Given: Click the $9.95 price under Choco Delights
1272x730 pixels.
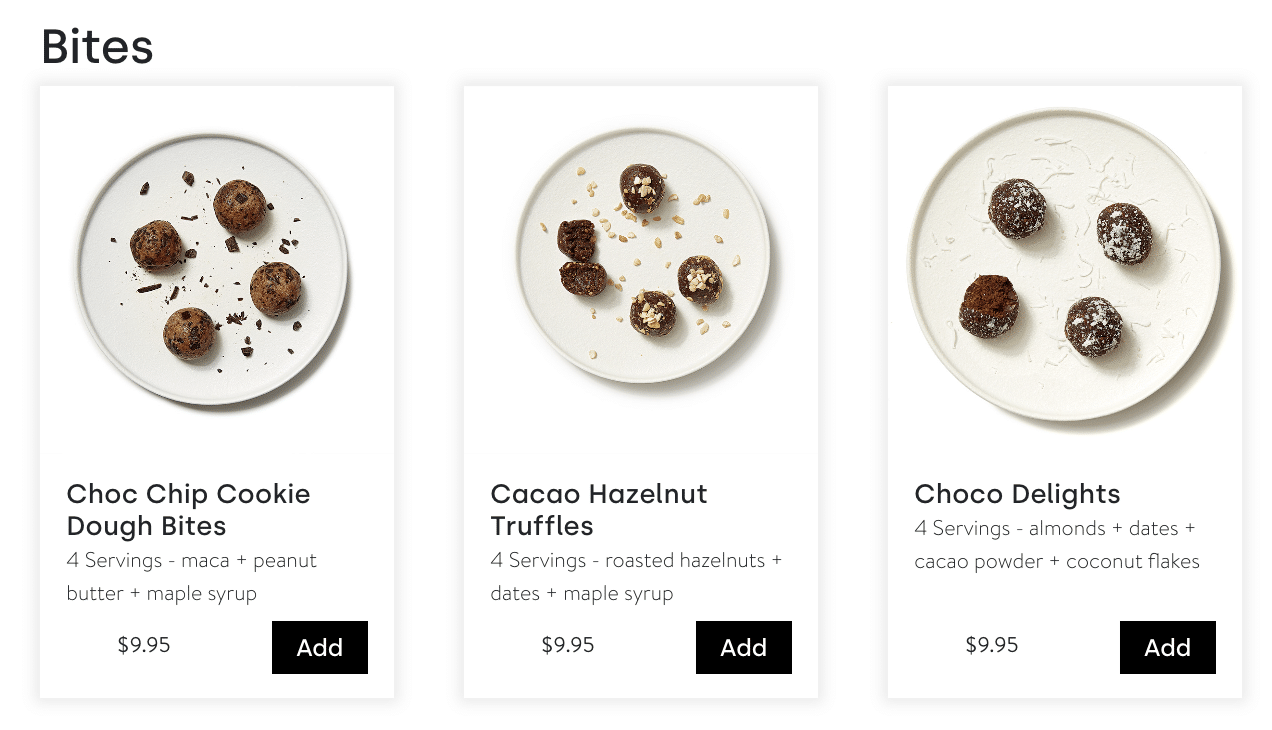Looking at the screenshot, I should [992, 645].
